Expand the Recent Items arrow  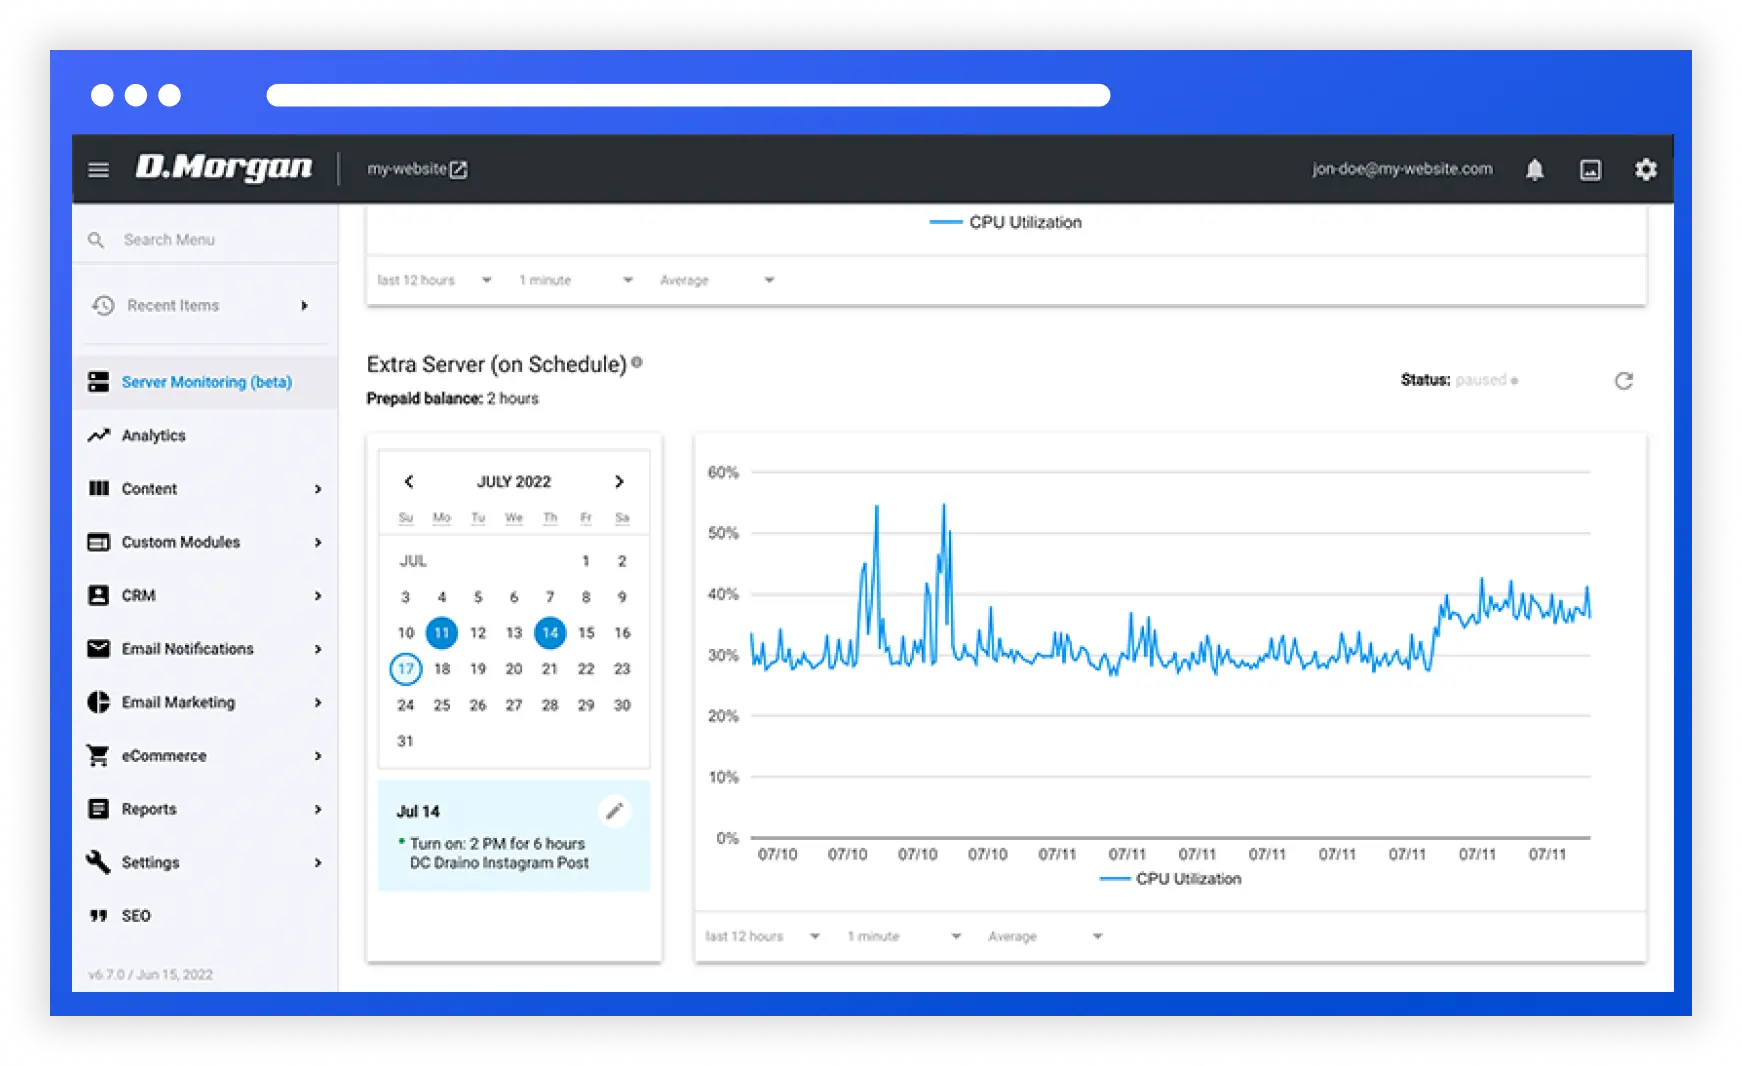[x=305, y=306]
